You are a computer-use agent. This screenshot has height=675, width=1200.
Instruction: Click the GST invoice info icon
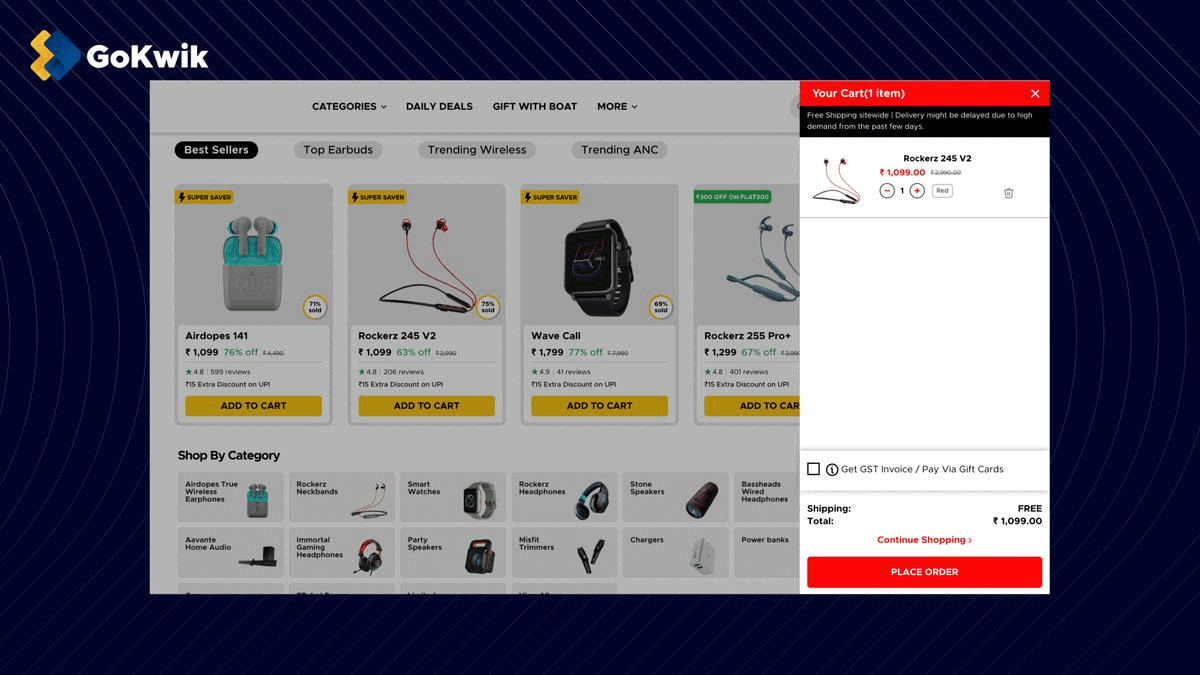point(832,469)
